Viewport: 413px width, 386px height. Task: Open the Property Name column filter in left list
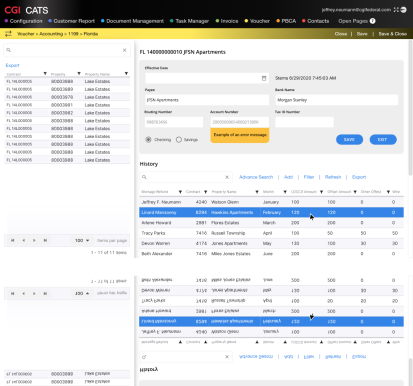(126, 73)
